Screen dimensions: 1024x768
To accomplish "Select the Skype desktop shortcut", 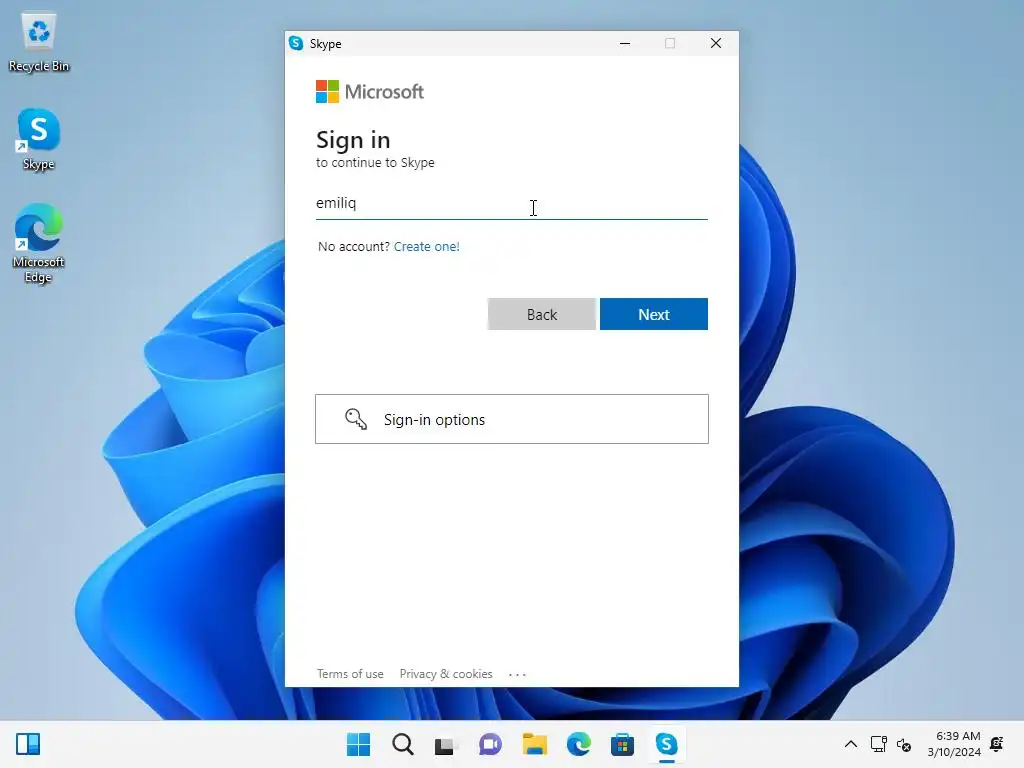I will tap(39, 139).
